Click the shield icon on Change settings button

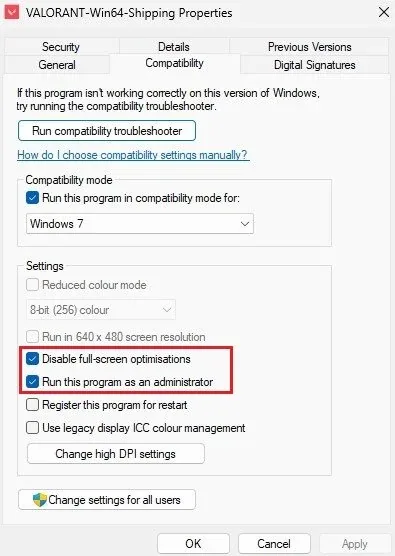(40, 500)
